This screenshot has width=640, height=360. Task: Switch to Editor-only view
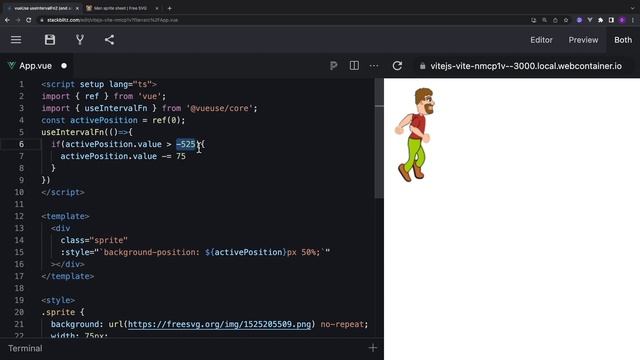(541, 40)
